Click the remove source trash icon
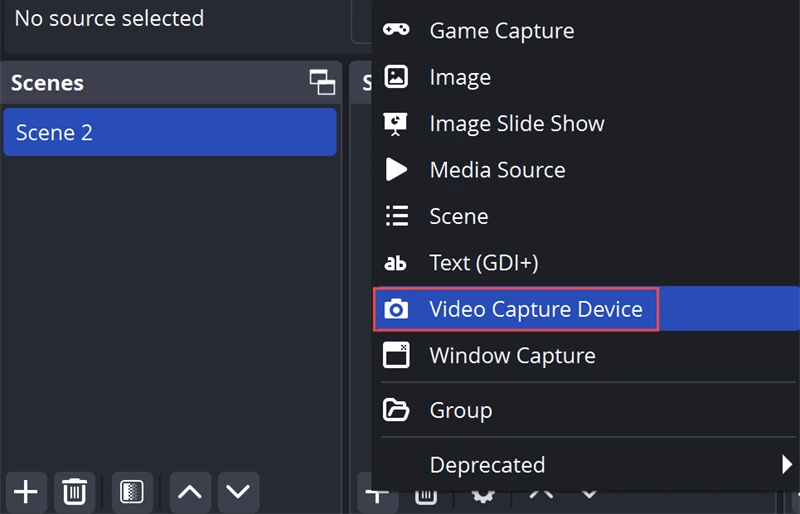This screenshot has width=800, height=514. click(x=425, y=494)
